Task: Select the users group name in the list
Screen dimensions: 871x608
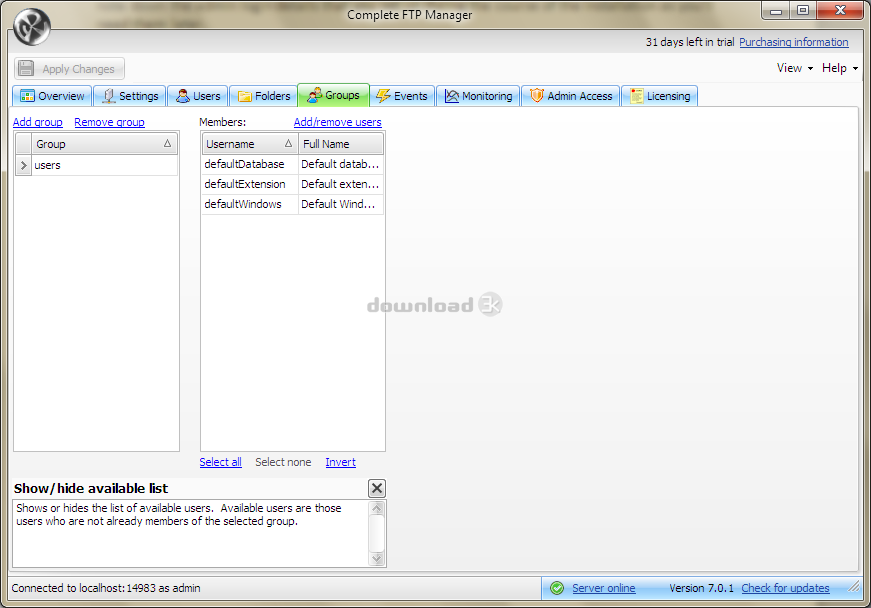Action: (x=47, y=165)
